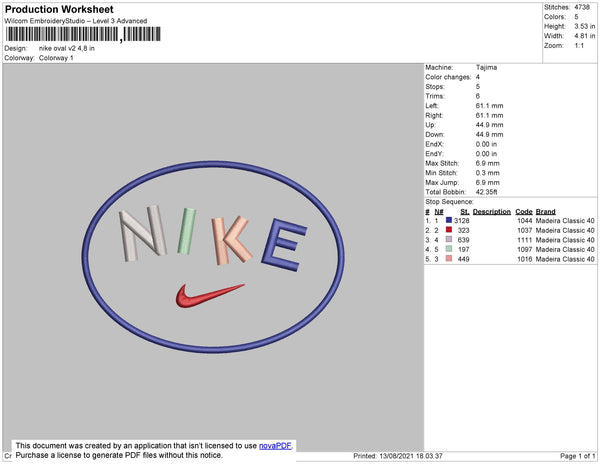Click the Page 1 of 1 footer
This screenshot has height=464, width=600.
[577, 456]
